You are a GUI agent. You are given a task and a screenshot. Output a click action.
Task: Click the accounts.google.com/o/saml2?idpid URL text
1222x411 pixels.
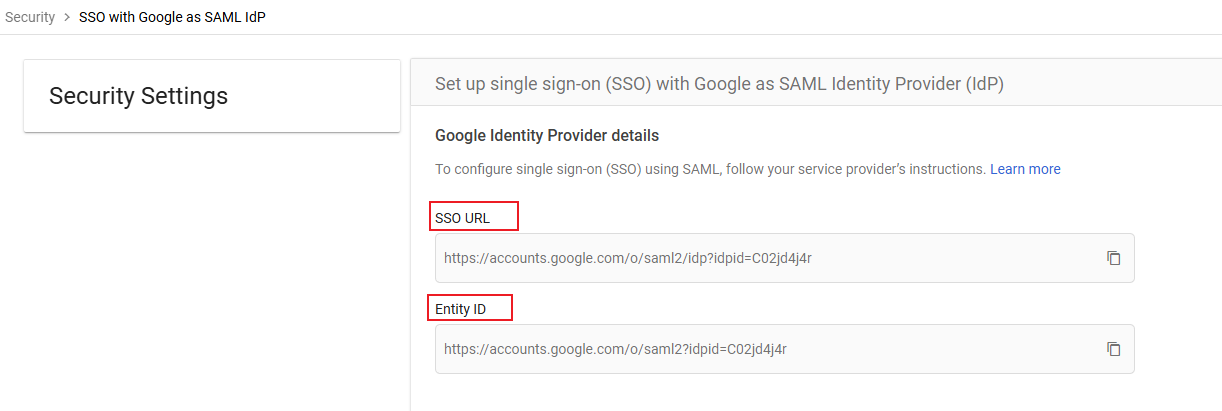(x=615, y=349)
